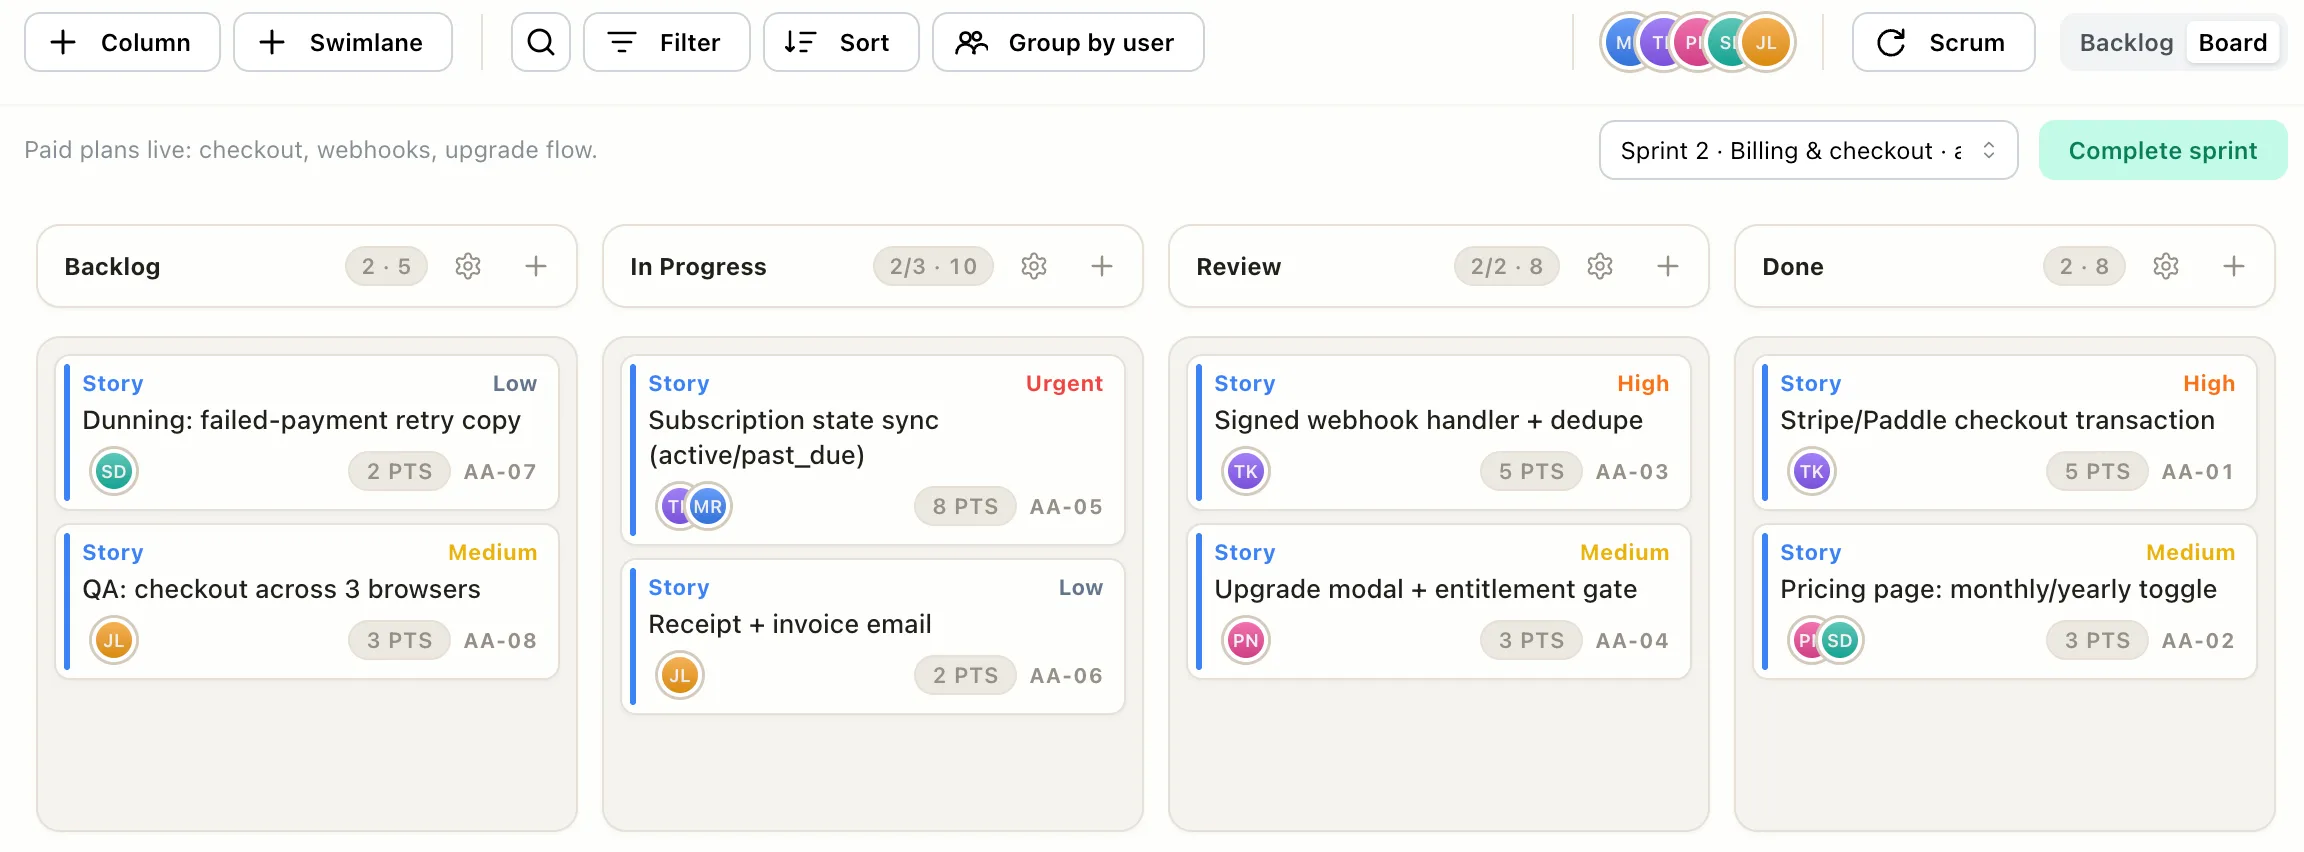2304x852 pixels.
Task: Open settings gear for Review column
Action: click(1600, 266)
